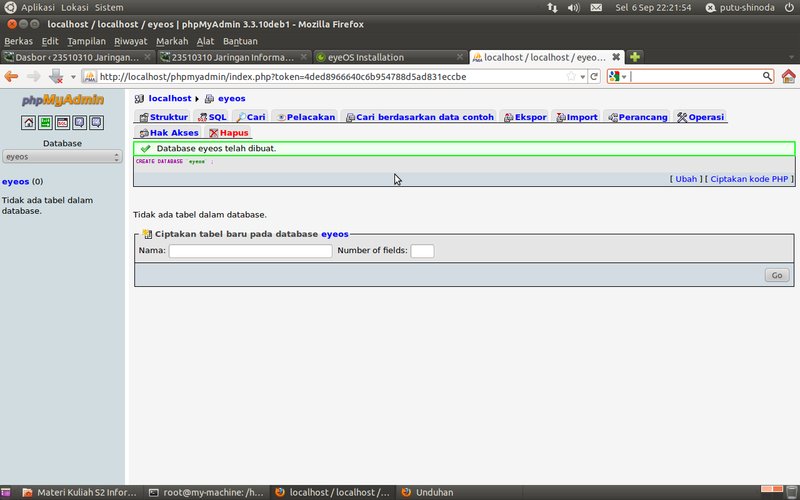The image size is (800, 500).
Task: Switch to eyeOS Installation tab
Action: pyautogui.click(x=390, y=57)
